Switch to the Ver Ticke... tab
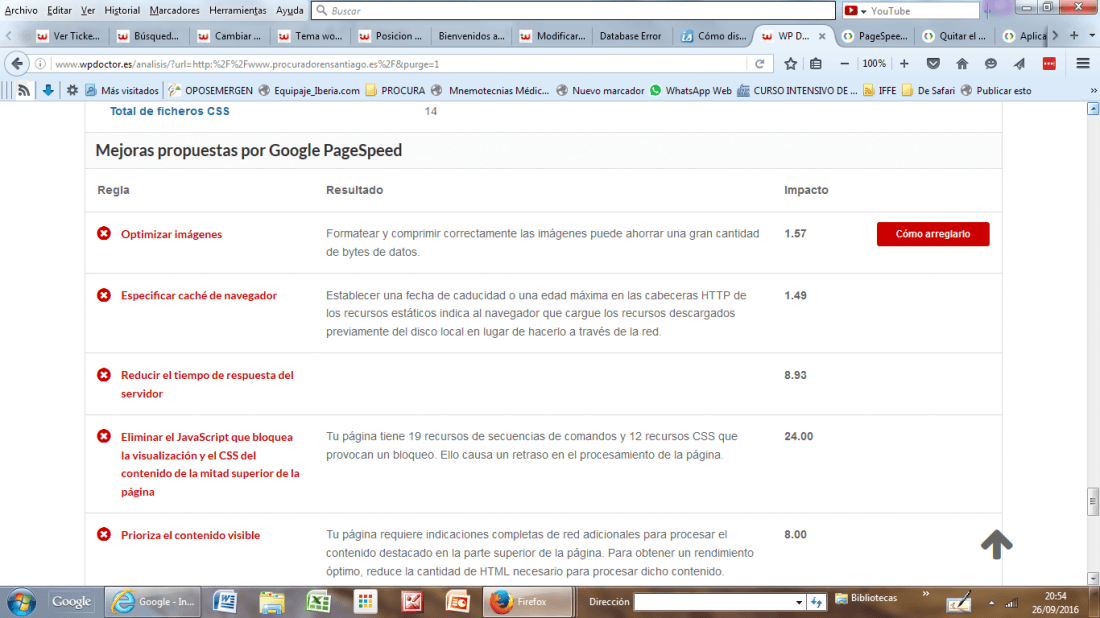The image size is (1100, 618). 69,36
